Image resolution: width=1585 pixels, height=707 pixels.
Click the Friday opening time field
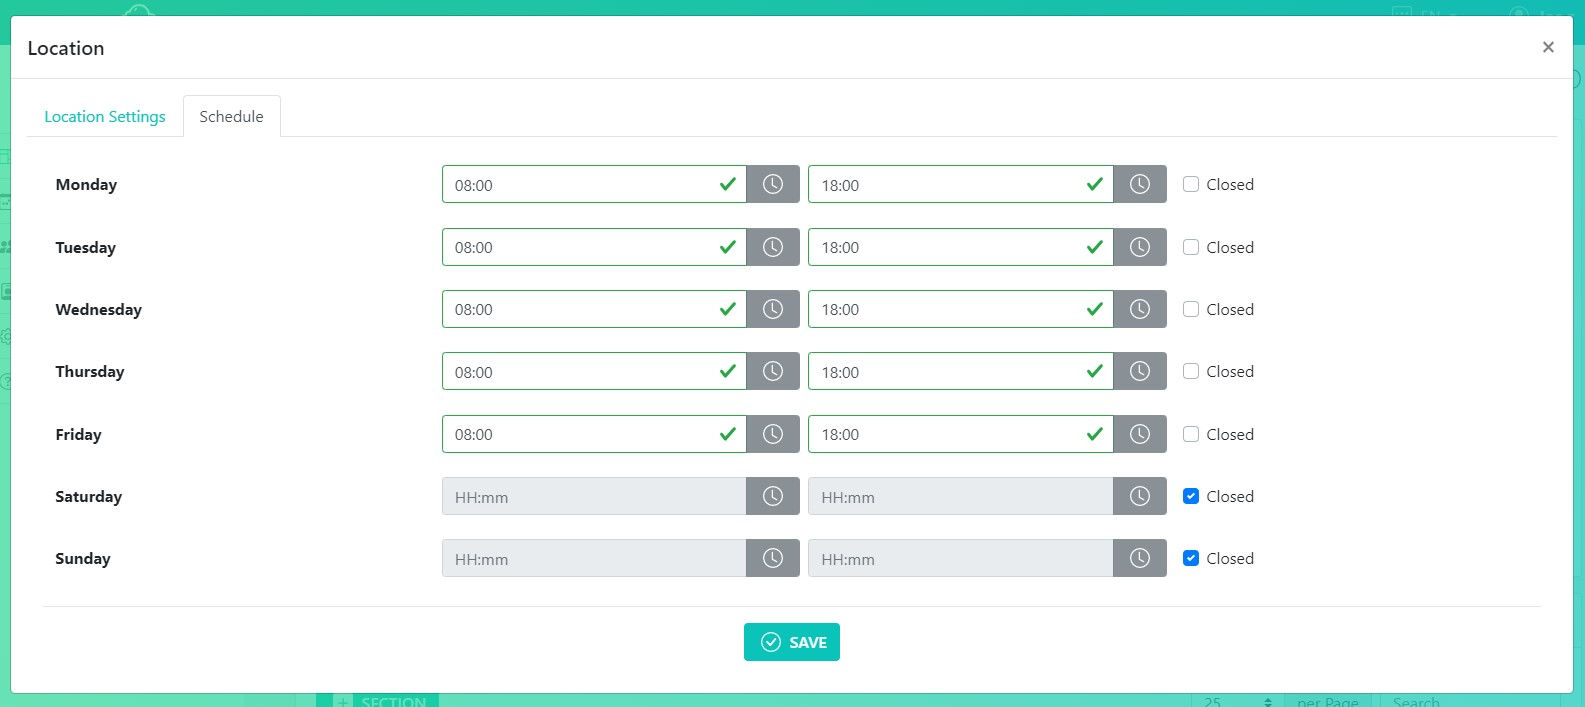click(578, 434)
